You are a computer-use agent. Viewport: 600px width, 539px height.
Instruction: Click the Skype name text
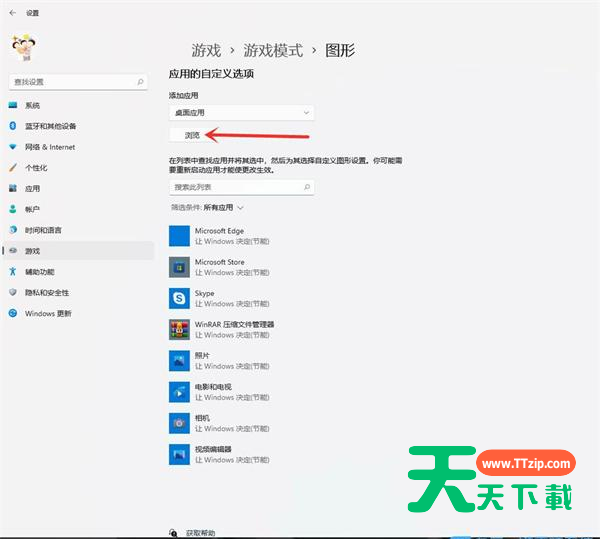[x=204, y=293]
